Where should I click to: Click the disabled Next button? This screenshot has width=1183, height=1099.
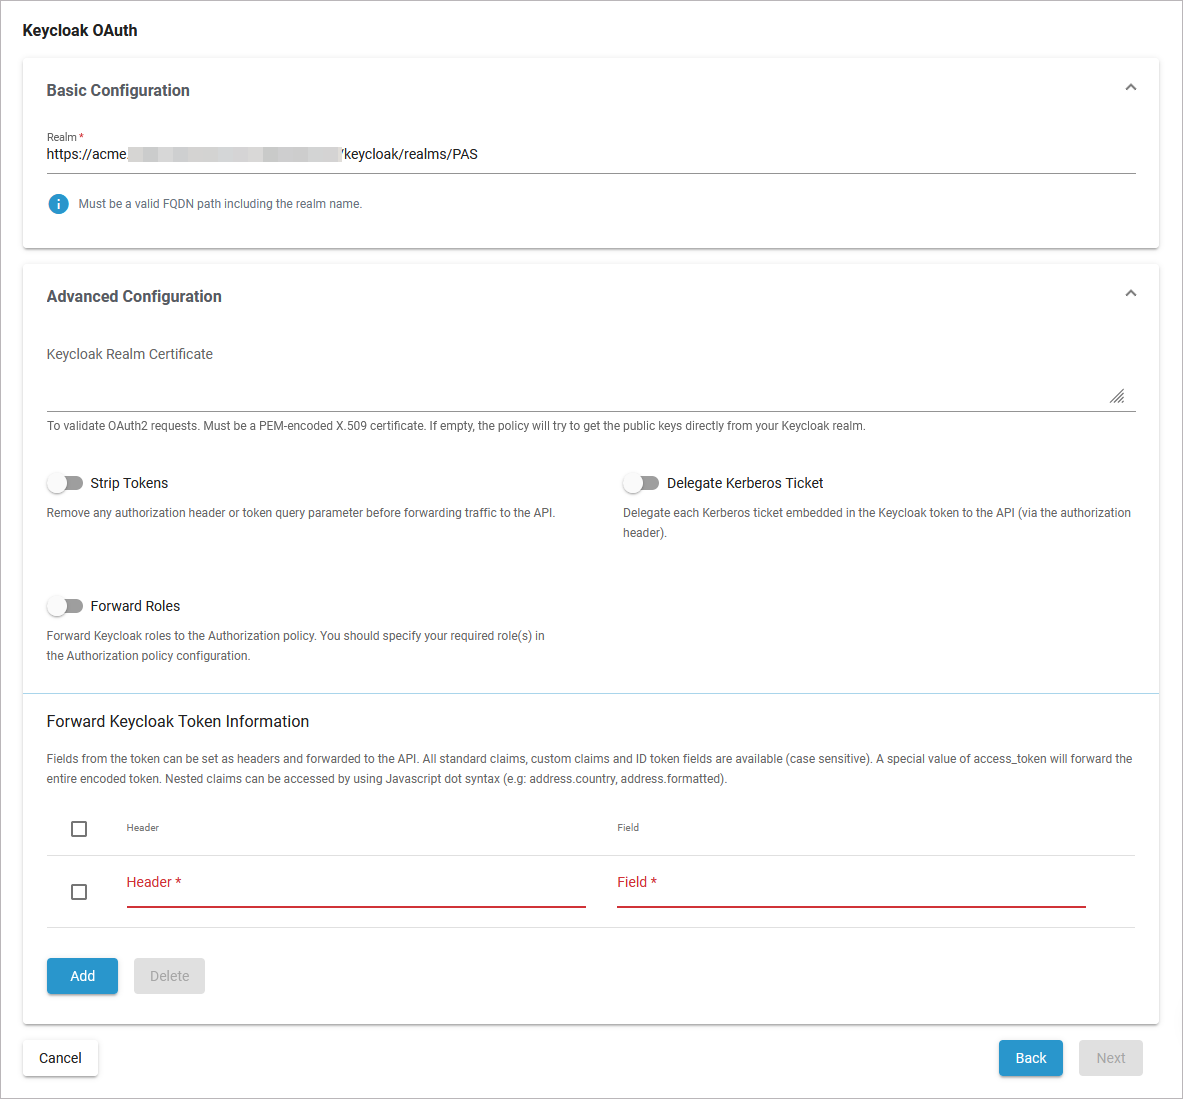click(x=1110, y=1057)
